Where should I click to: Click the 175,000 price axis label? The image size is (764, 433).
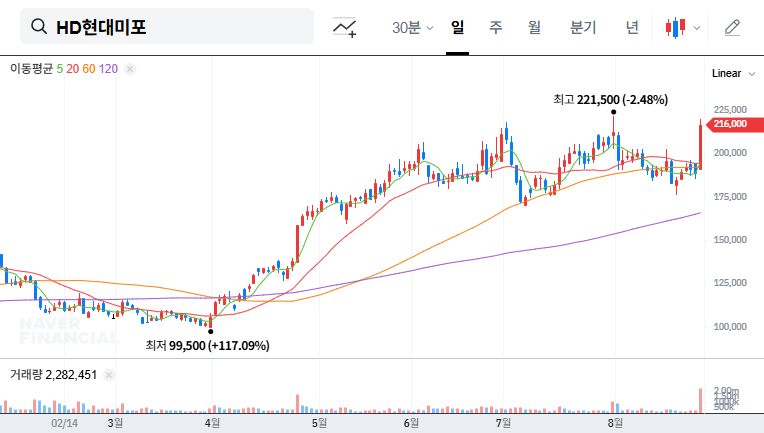pos(730,197)
